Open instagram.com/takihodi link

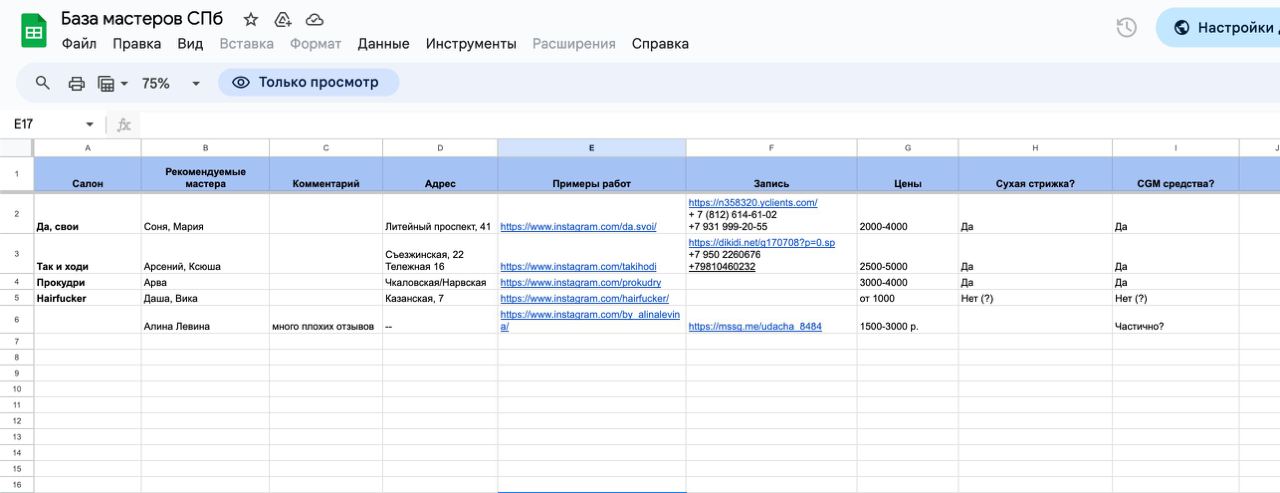click(x=578, y=267)
